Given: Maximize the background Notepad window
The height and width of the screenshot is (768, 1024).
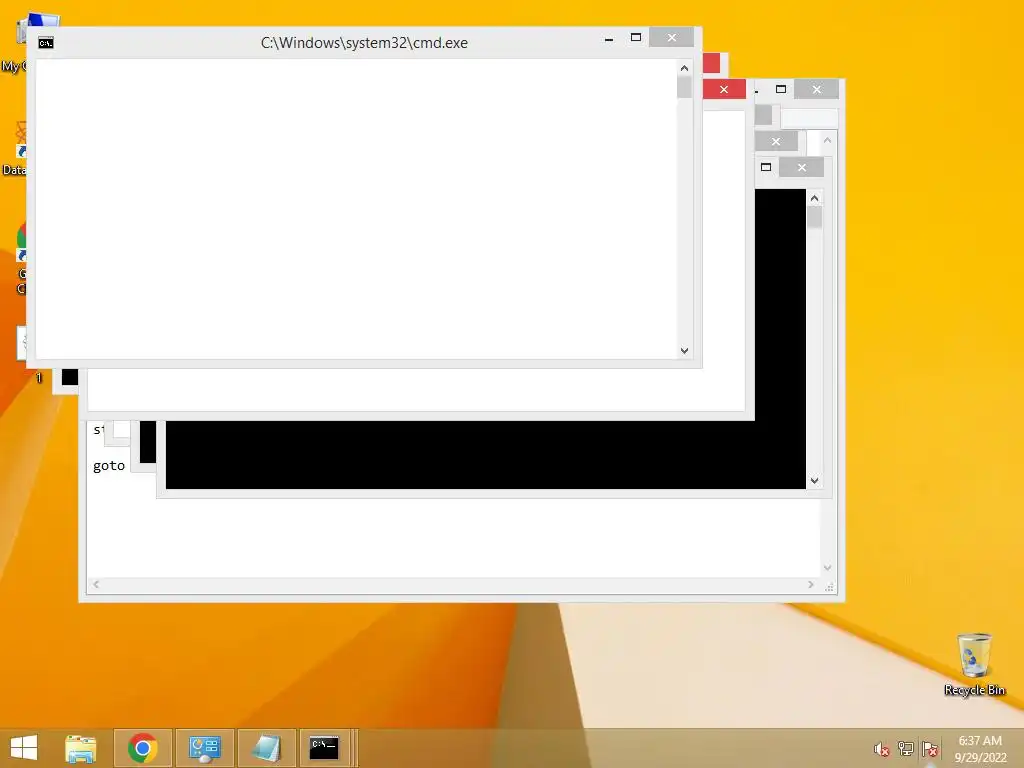Looking at the screenshot, I should tap(781, 89).
